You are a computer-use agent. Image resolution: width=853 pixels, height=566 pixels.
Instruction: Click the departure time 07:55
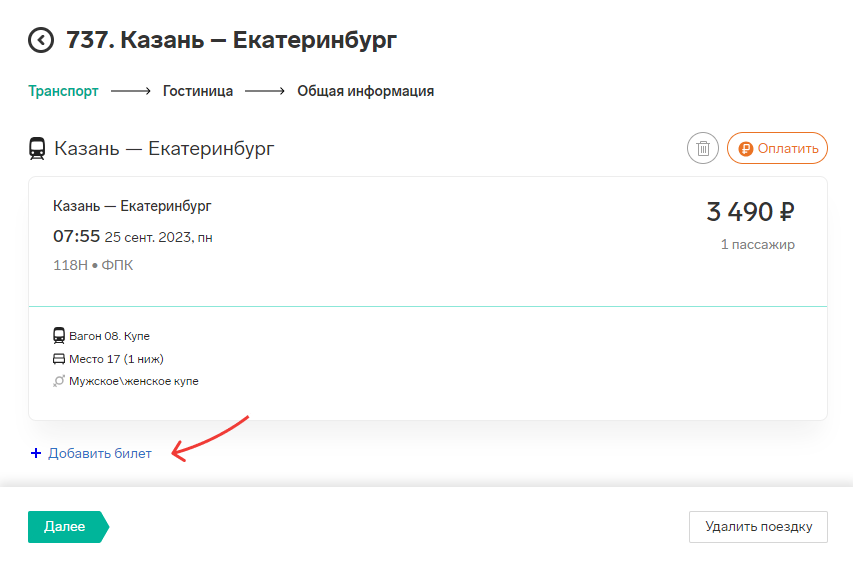pyautogui.click(x=77, y=236)
